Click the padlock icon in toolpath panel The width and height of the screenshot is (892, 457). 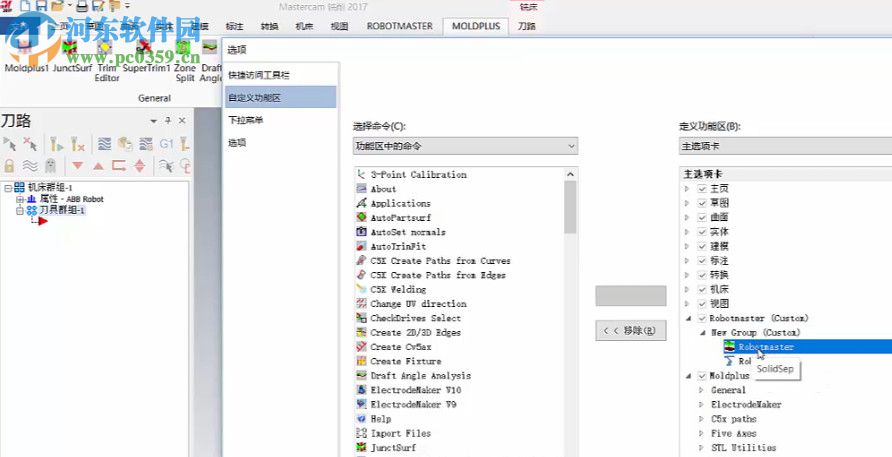point(9,166)
